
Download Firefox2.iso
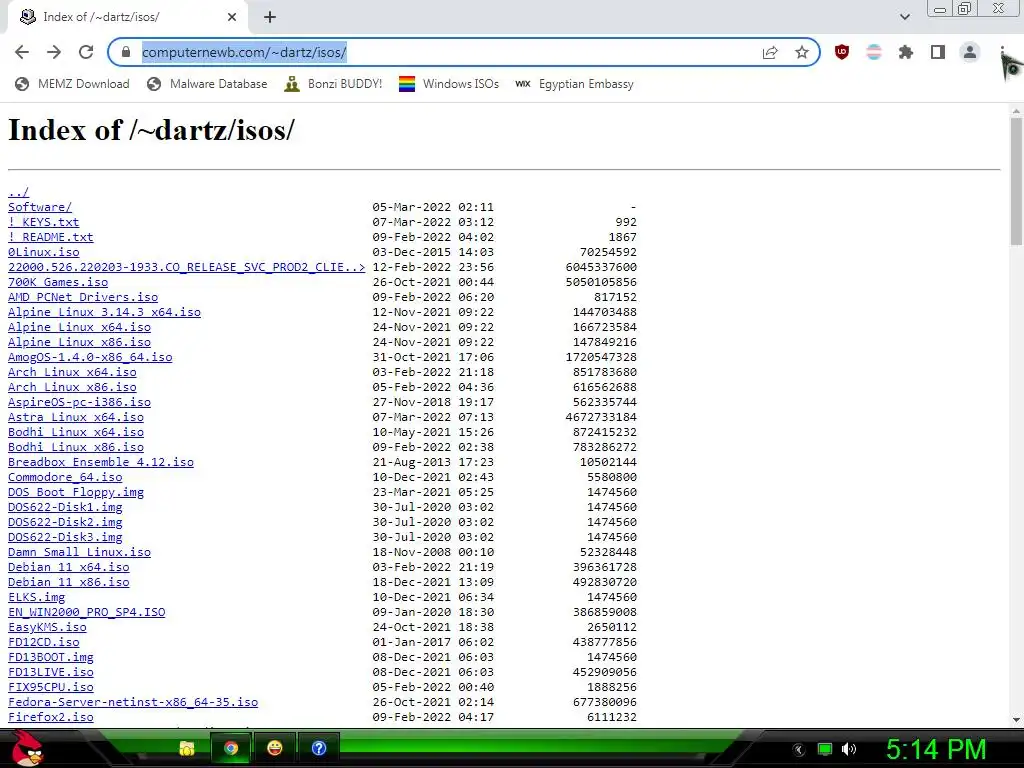click(51, 718)
